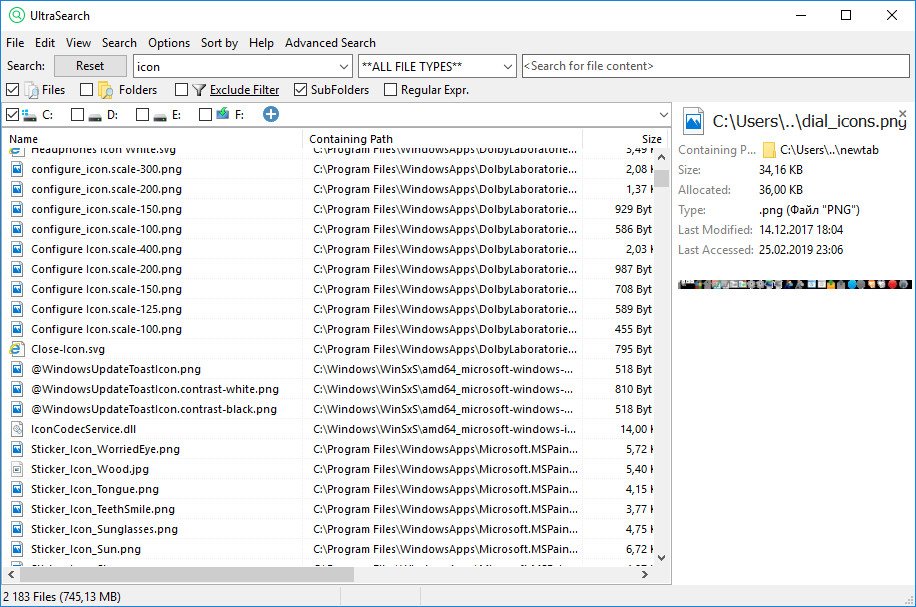Click the yellow folder icon in details panel
Screen dimensions: 916x607
pos(769,150)
